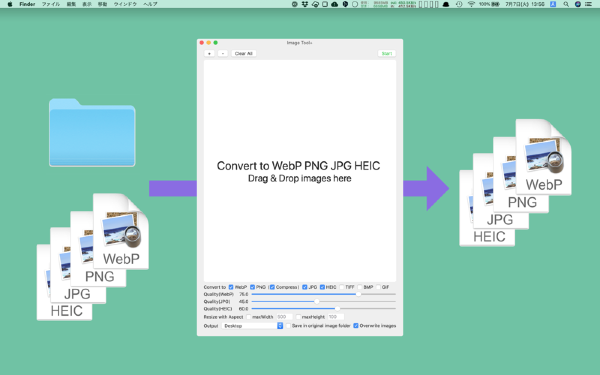The image size is (600, 375).
Task: Click the Quality(JPG) slider handle
Action: 316,302
